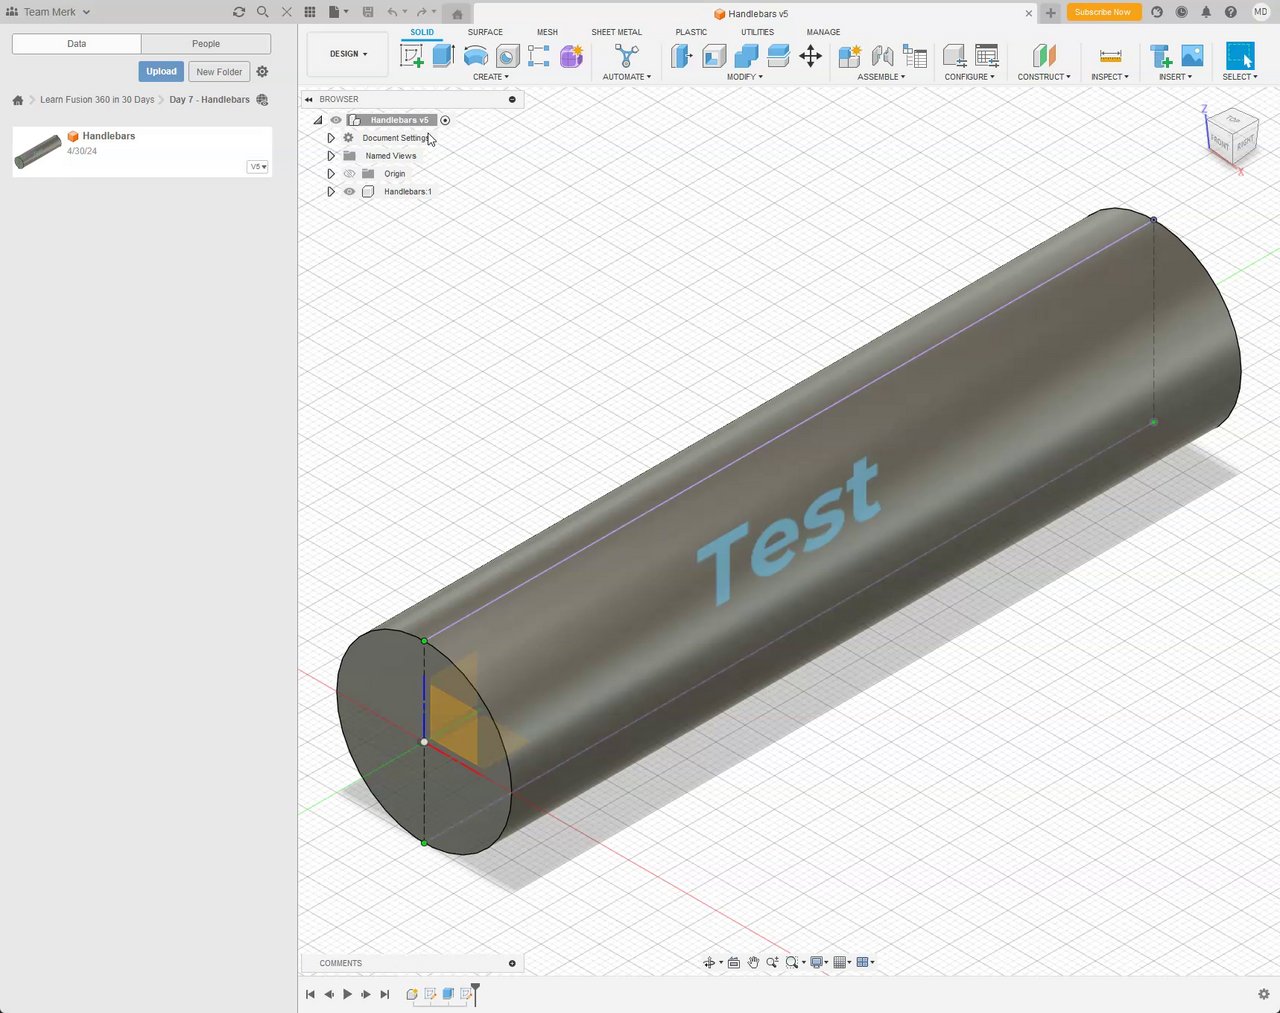Image resolution: width=1280 pixels, height=1013 pixels.
Task: Select the Pan hand tool
Action: (753, 962)
